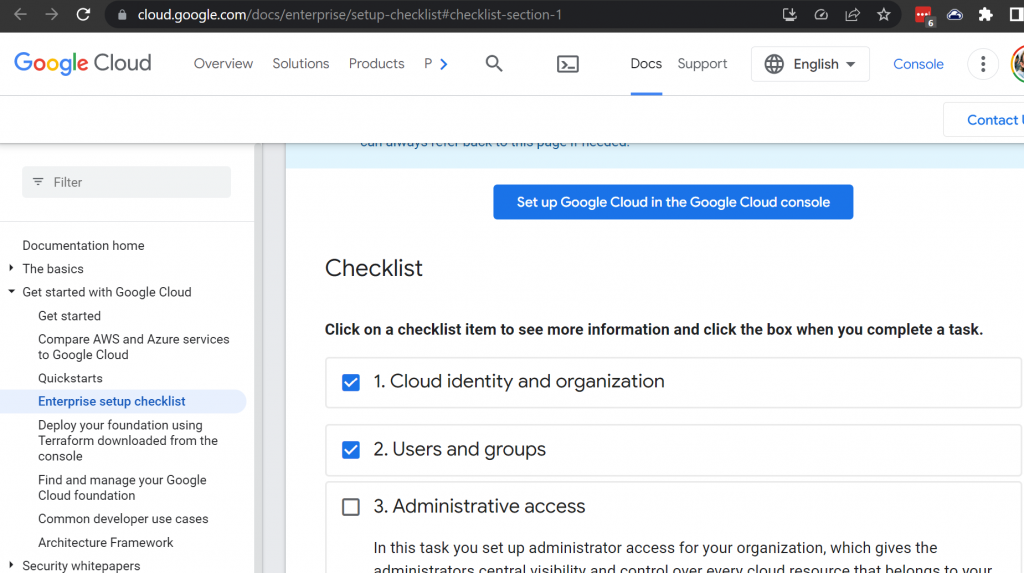
Task: Click The basics tree label
Action: pos(53,269)
